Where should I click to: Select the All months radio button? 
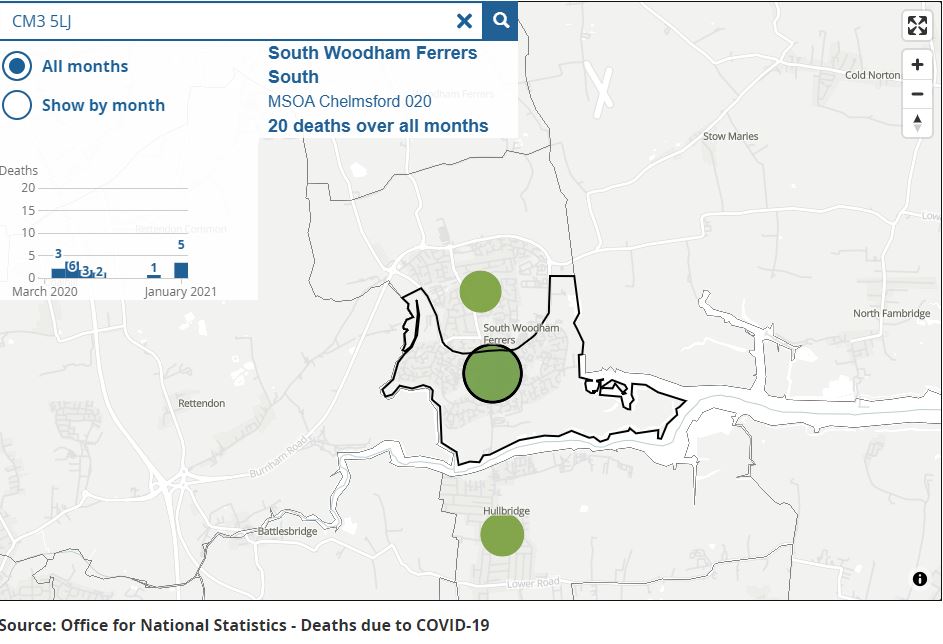point(17,66)
